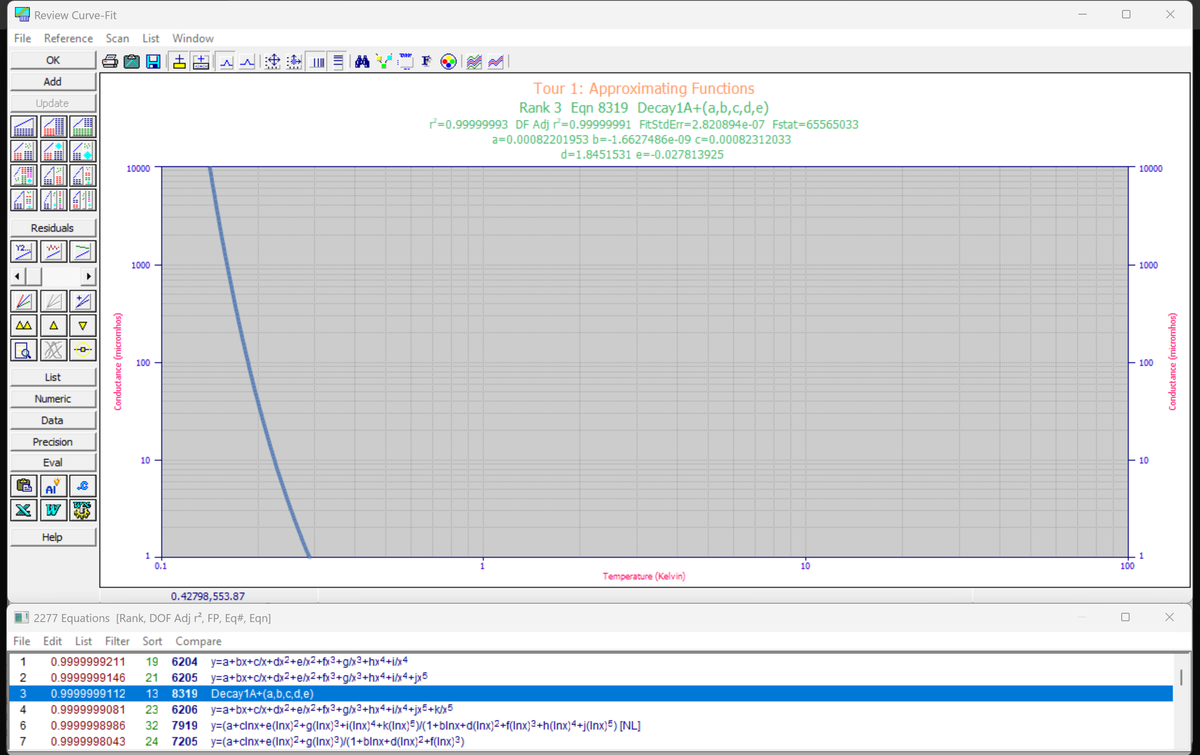Click the left arrow of the side-panel scrollbar
The width and height of the screenshot is (1200, 755).
pos(17,275)
